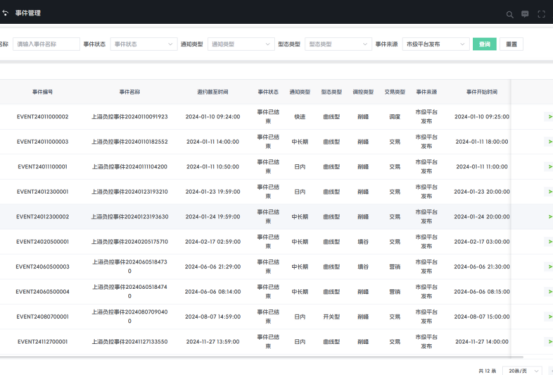Click the deadline time column header
Image resolution: width=554 pixels, height=375 pixels.
213,92
